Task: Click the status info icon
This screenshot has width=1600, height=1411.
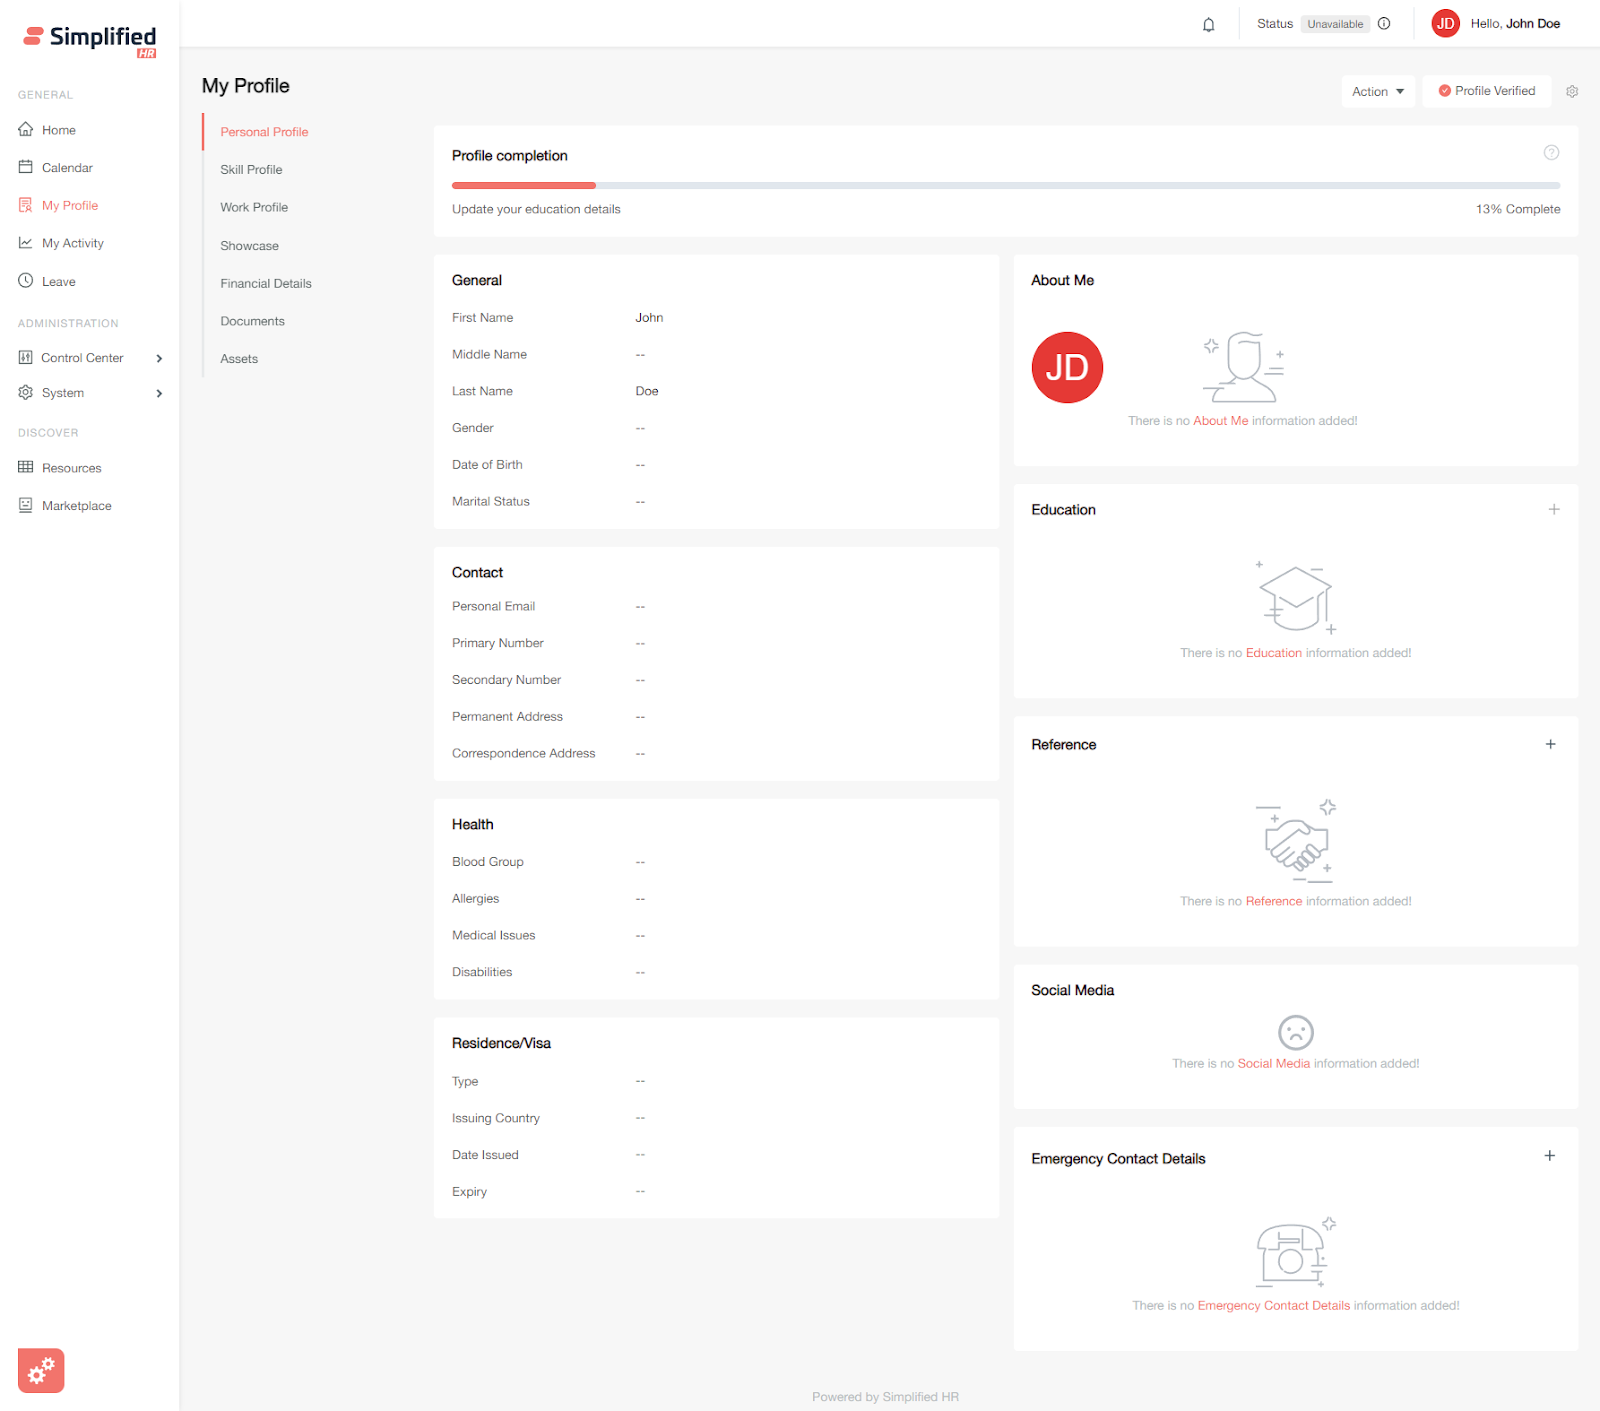Action: point(1384,24)
